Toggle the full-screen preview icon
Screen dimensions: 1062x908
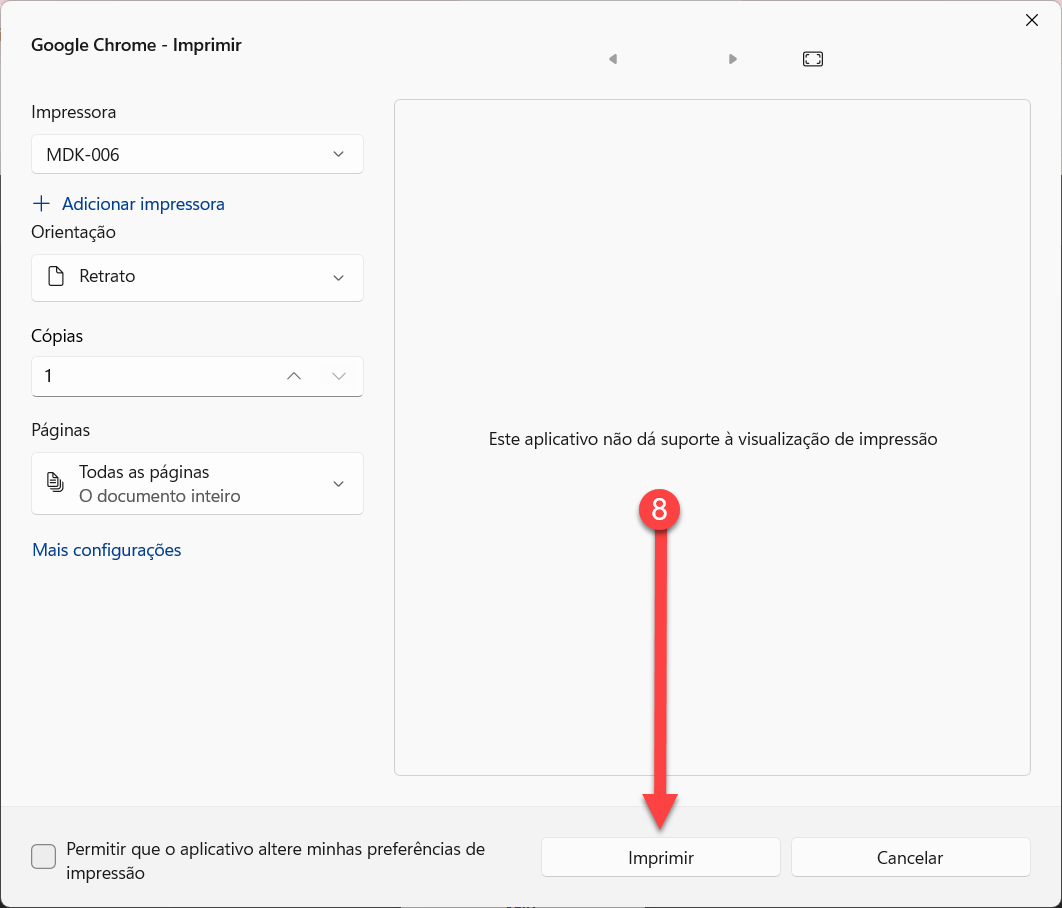[x=813, y=59]
